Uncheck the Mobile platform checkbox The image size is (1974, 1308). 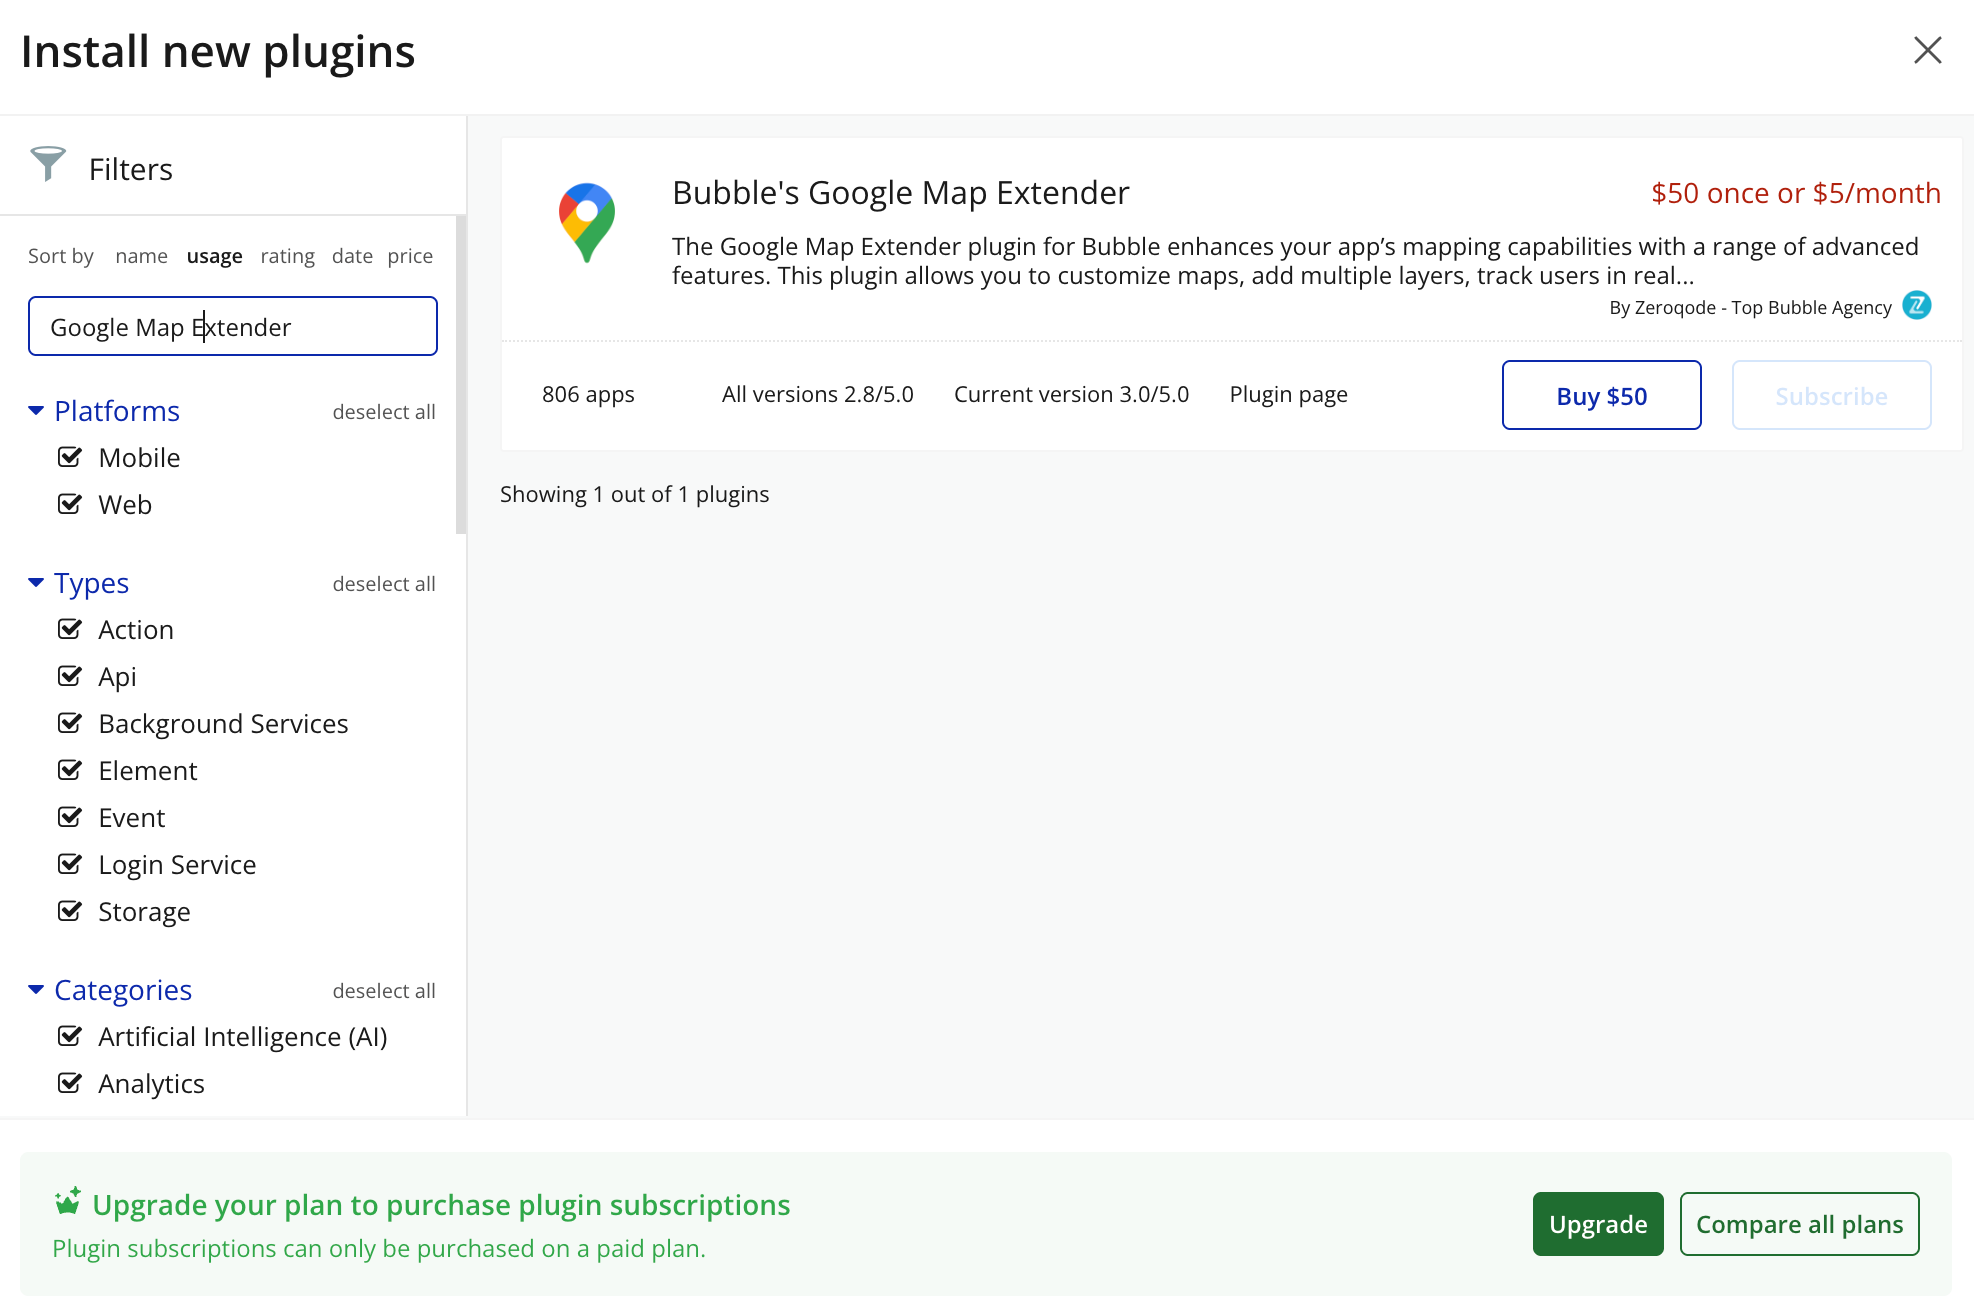tap(70, 457)
